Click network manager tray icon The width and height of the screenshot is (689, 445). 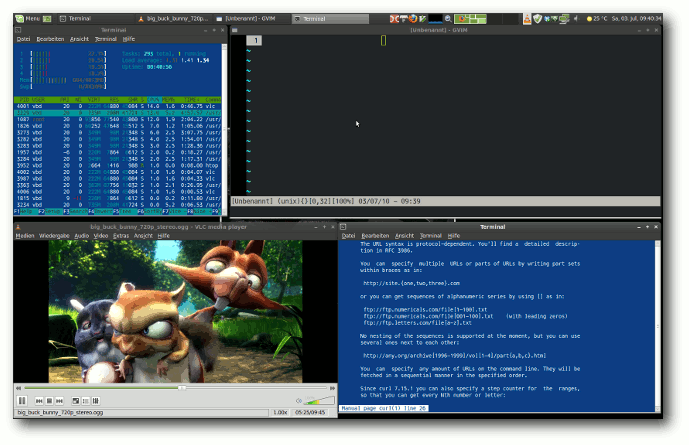click(565, 18)
